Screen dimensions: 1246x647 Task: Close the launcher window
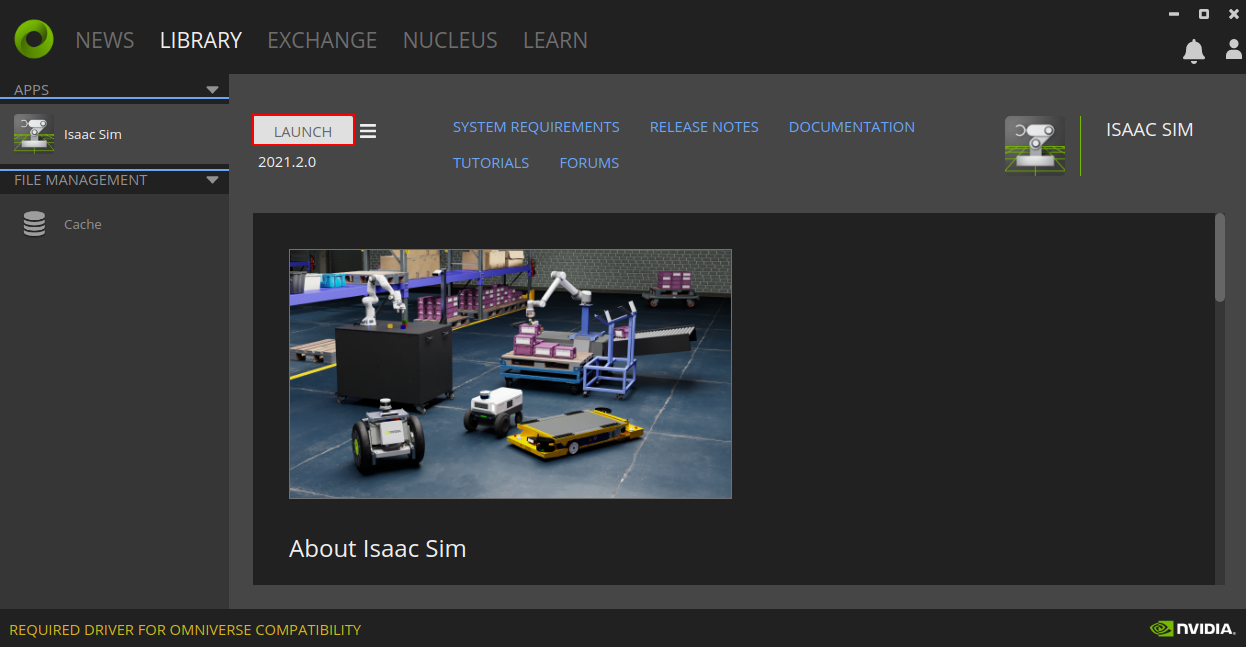click(1234, 14)
